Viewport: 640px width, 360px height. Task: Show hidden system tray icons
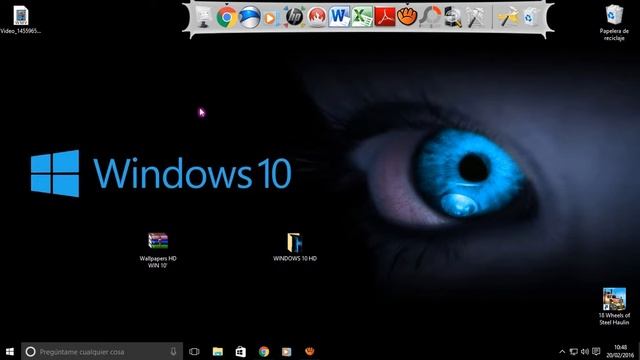click(562, 351)
